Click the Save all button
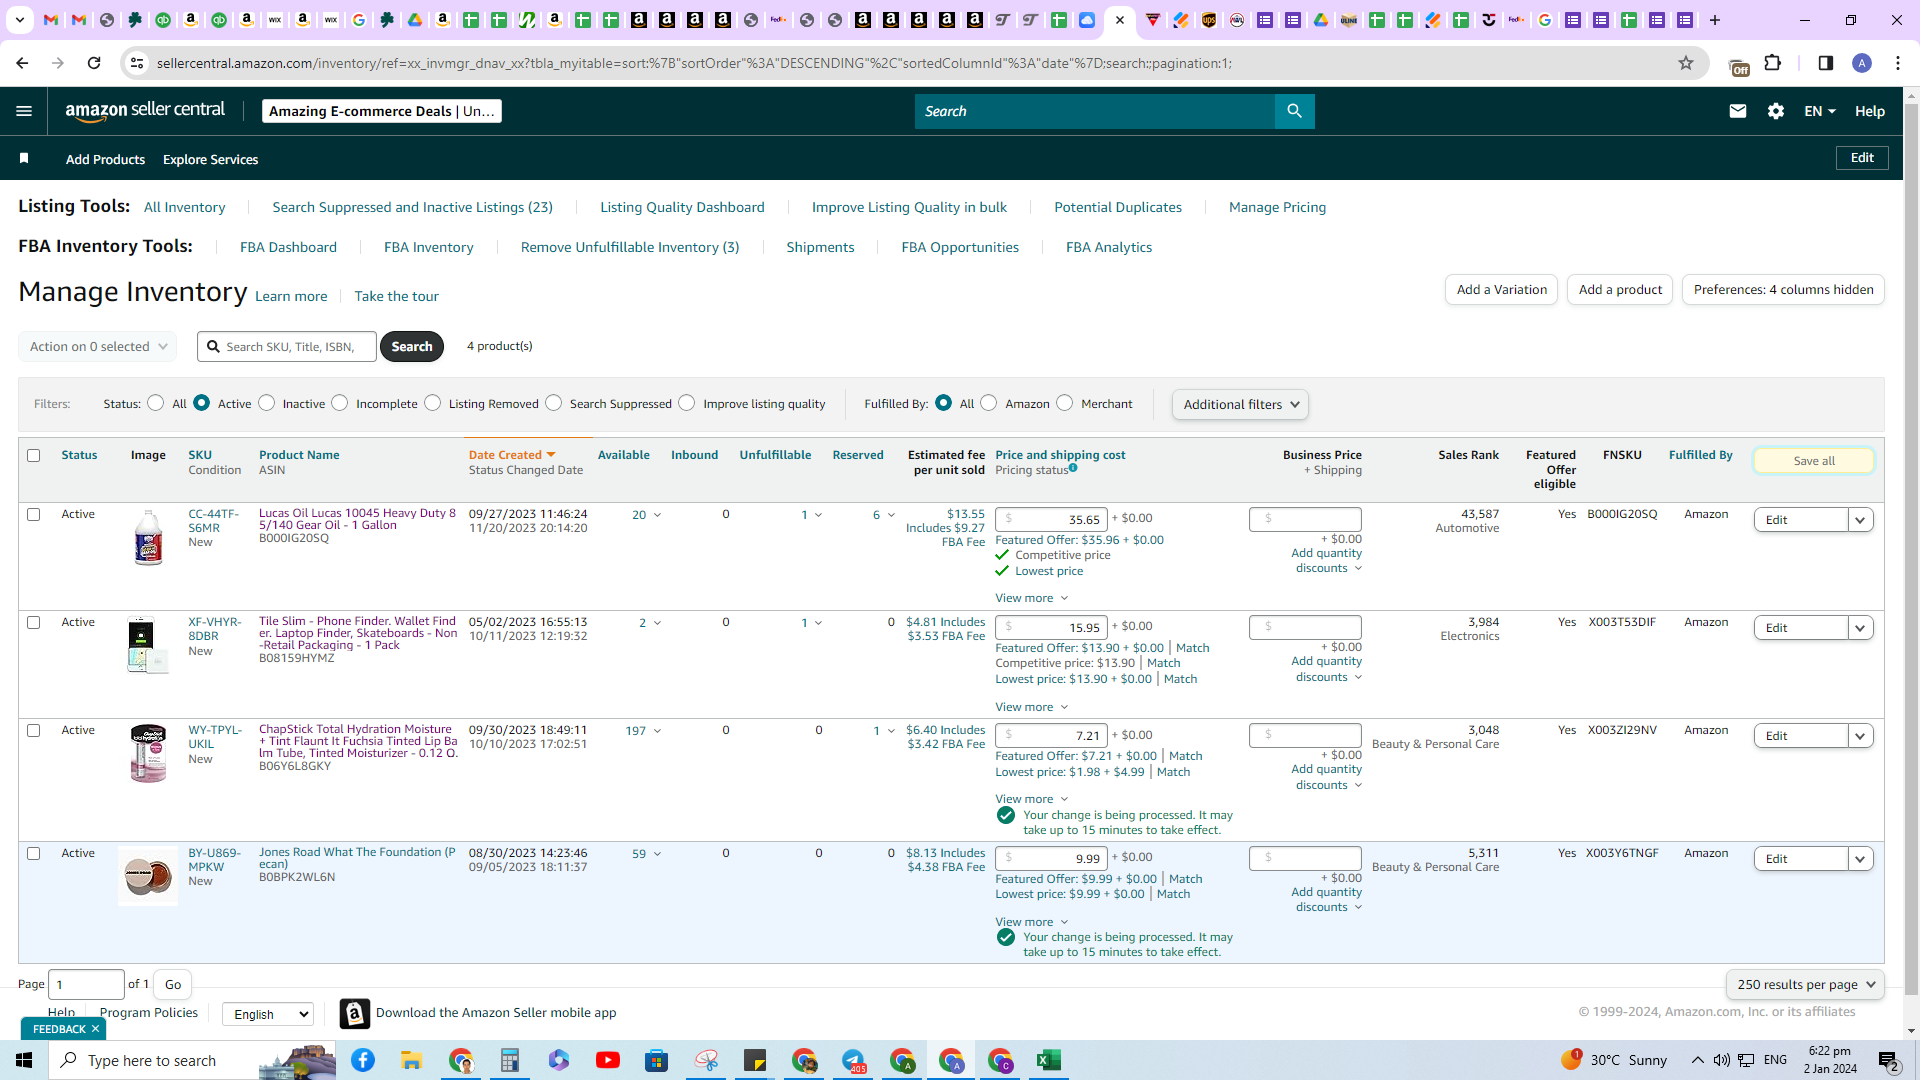 click(1814, 461)
